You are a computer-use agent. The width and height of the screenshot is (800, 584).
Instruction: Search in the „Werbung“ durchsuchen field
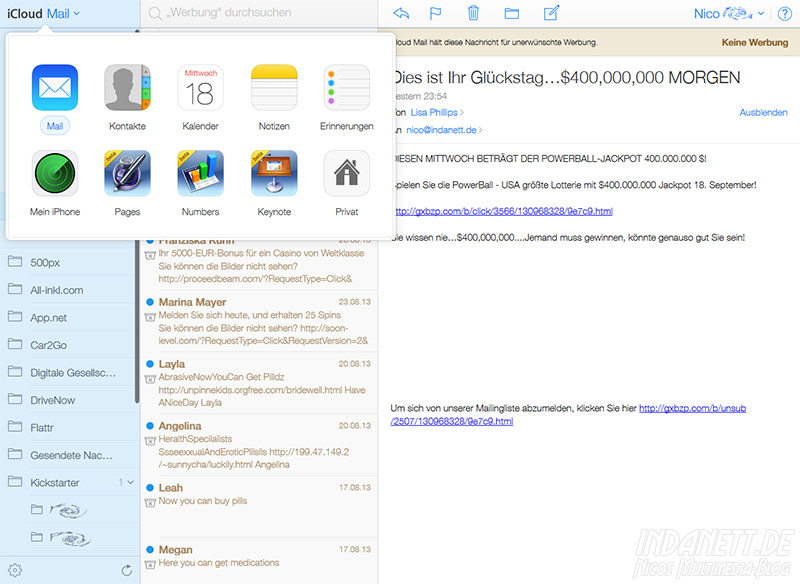259,13
